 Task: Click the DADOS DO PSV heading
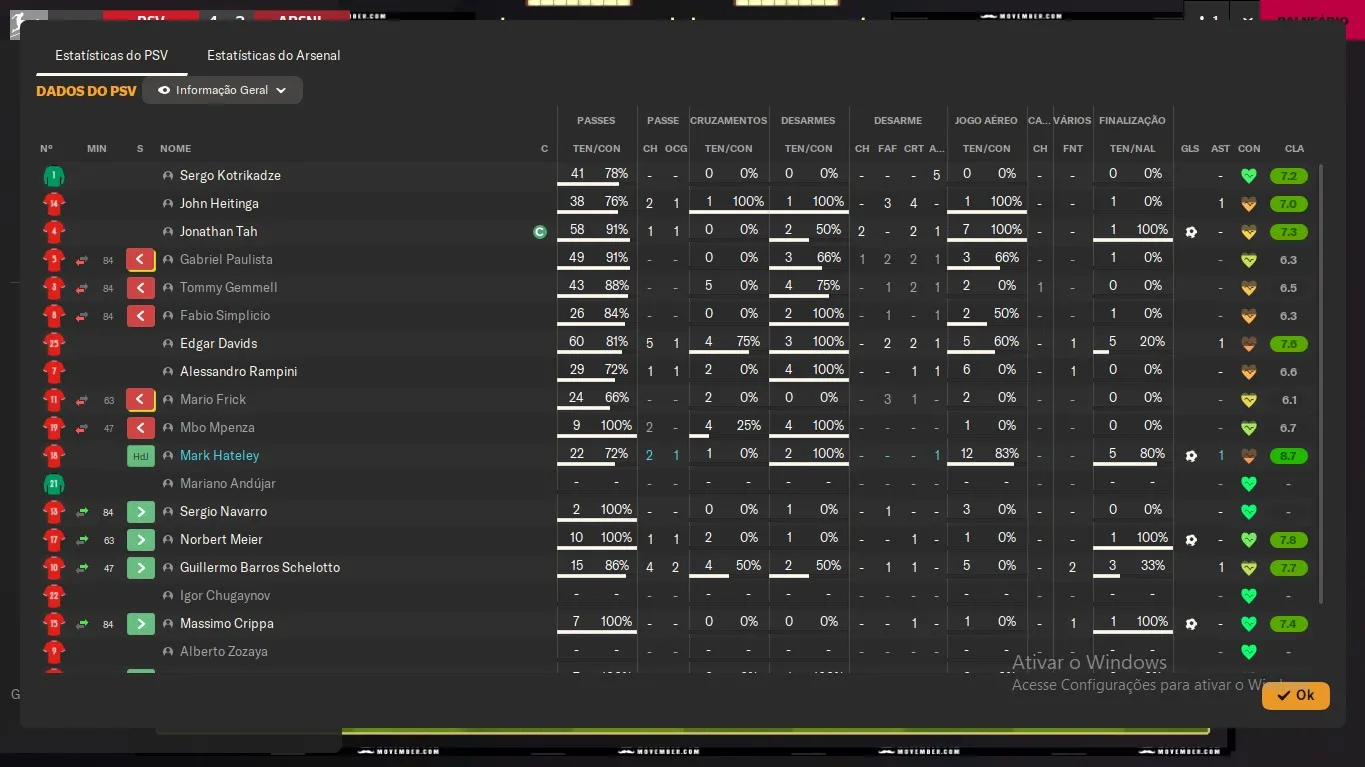86,91
